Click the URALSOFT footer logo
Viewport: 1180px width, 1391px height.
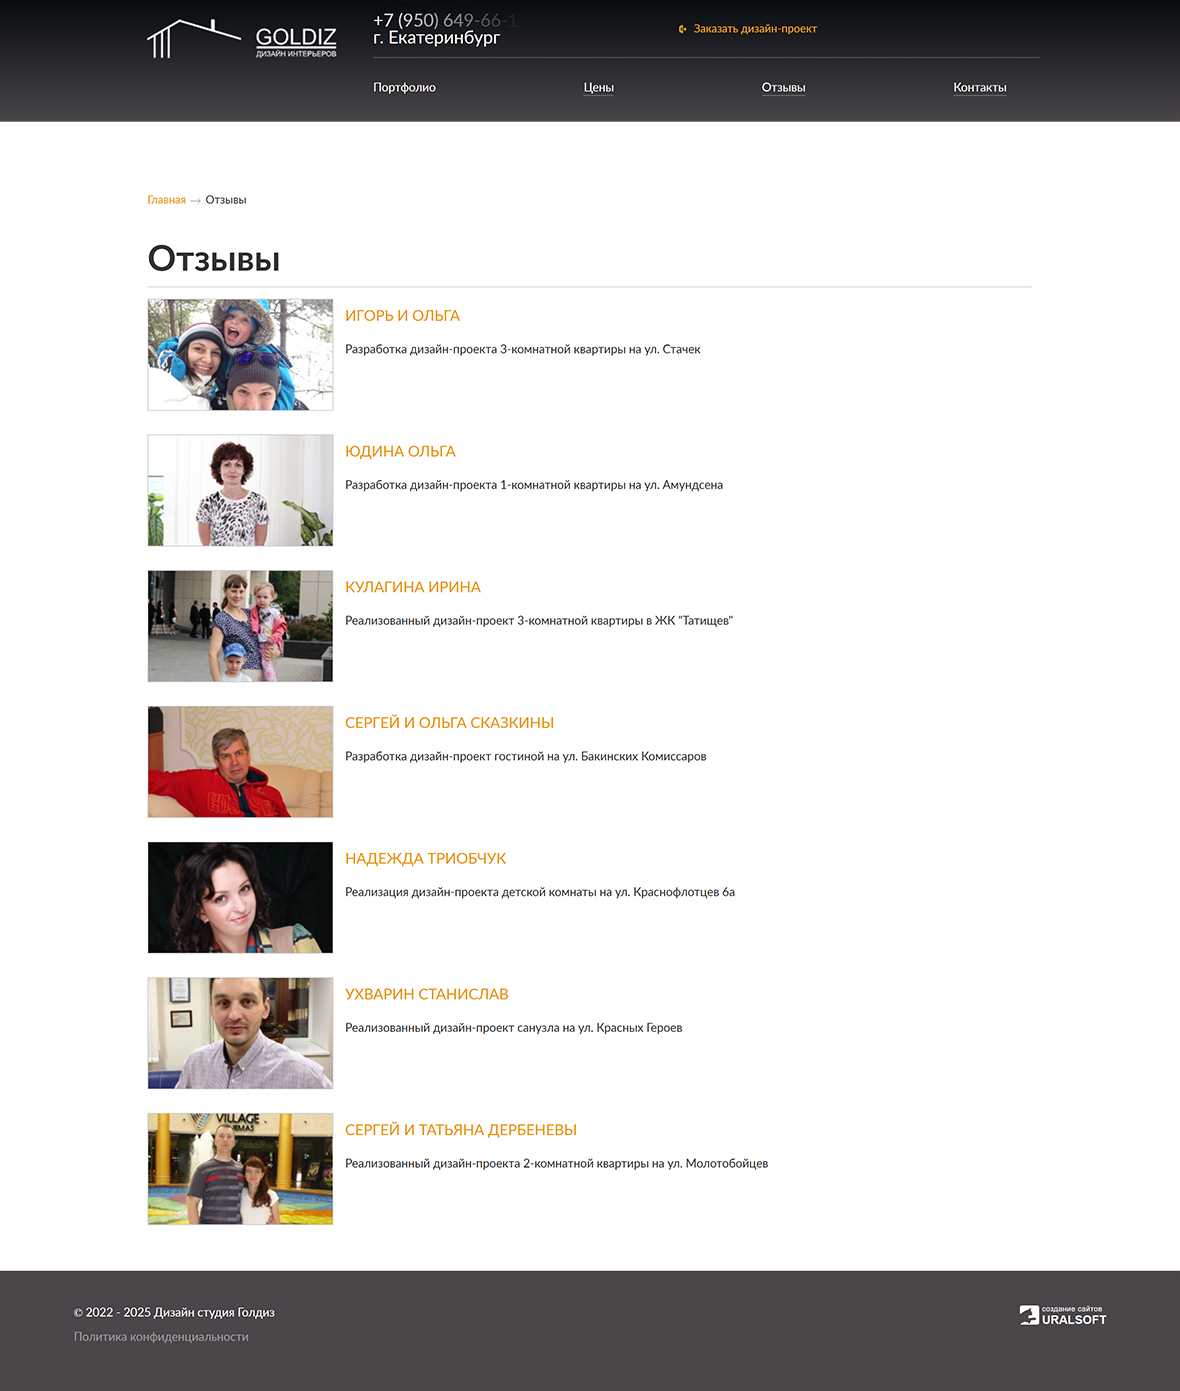pyautogui.click(x=1062, y=1315)
